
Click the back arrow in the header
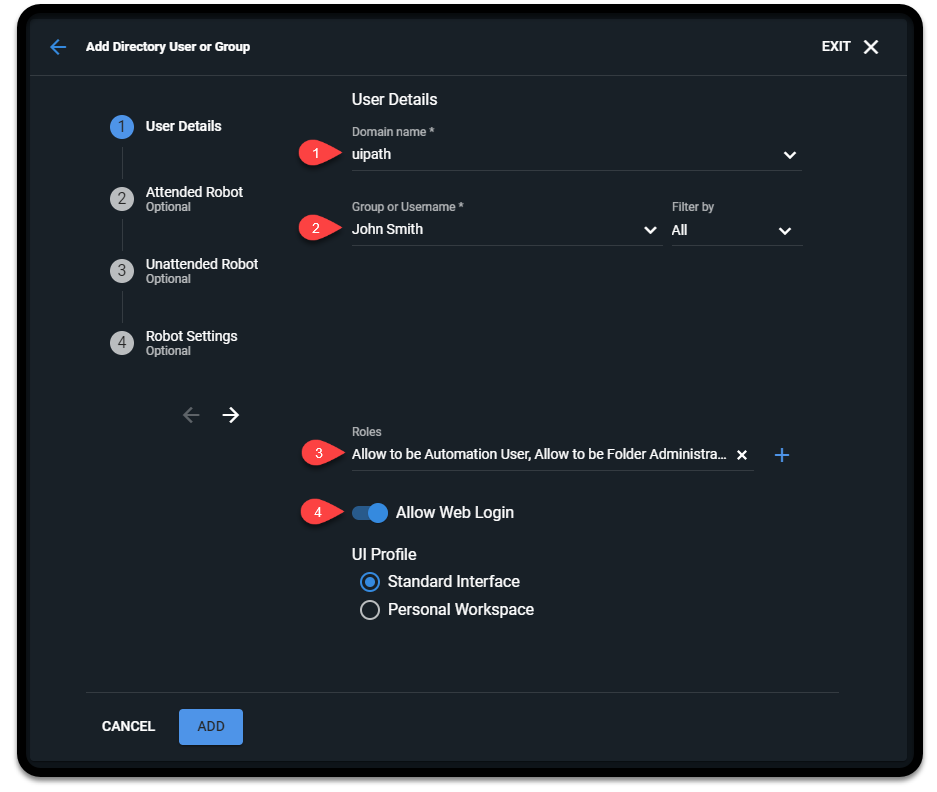(57, 46)
